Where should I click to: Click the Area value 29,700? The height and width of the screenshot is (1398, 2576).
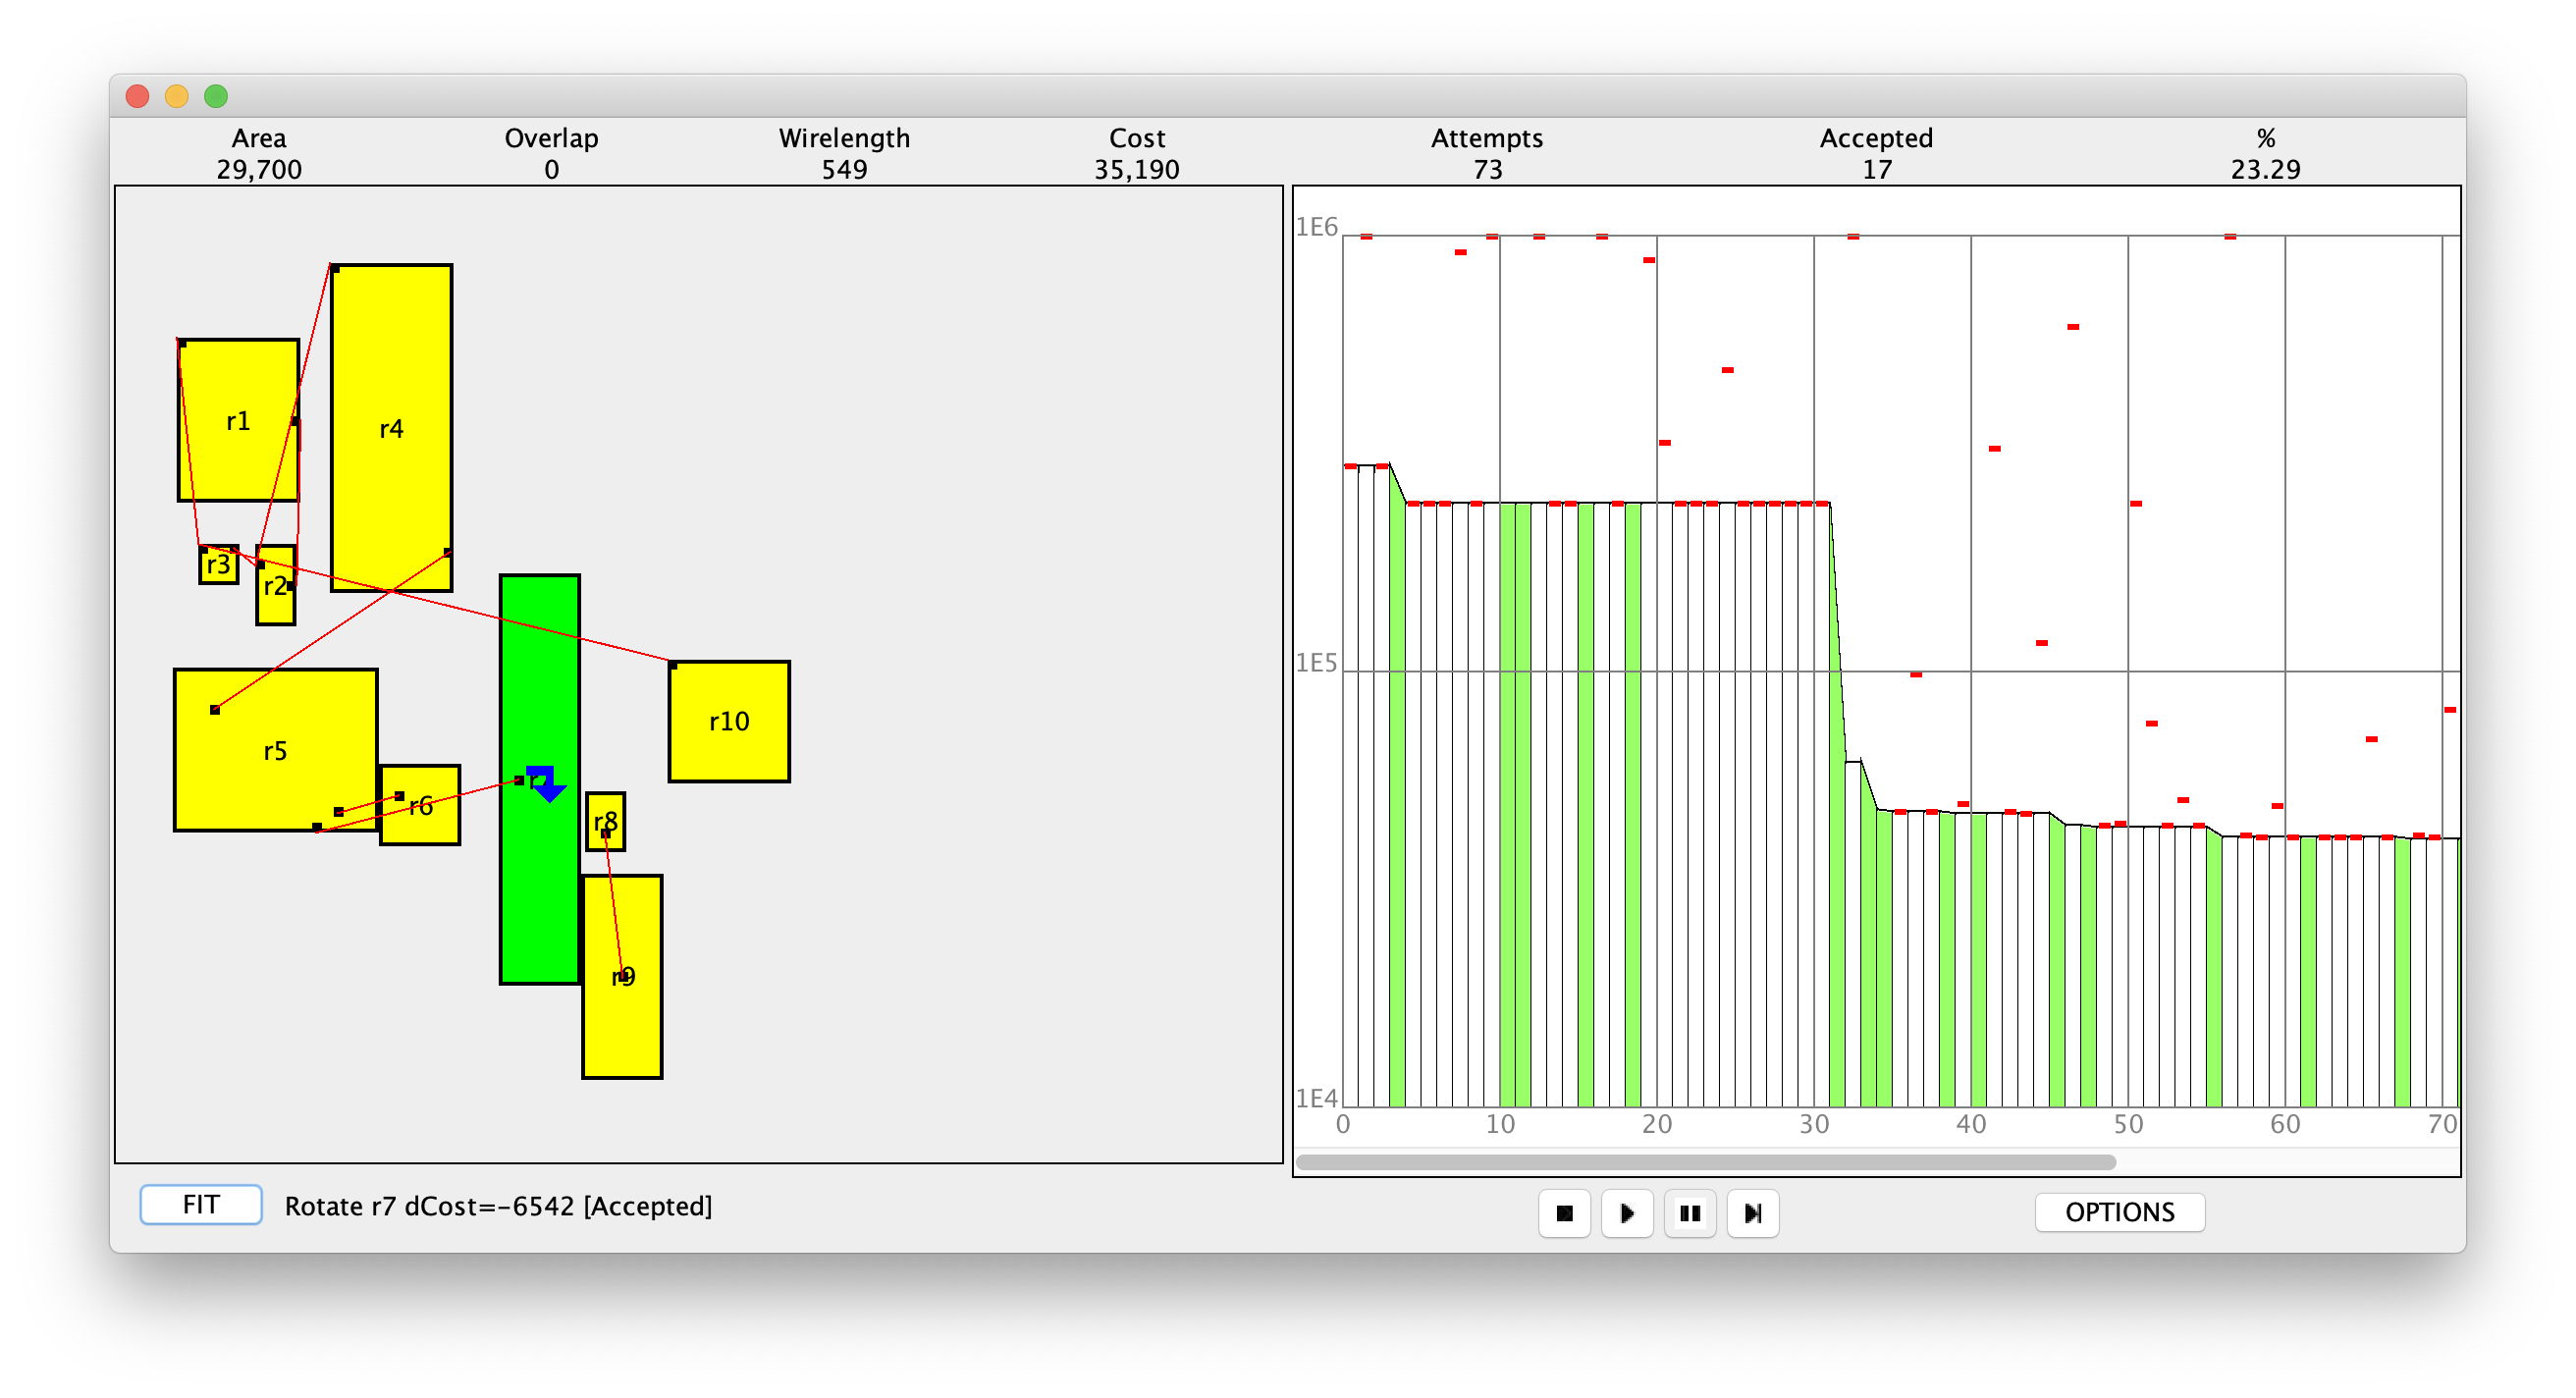(x=259, y=169)
